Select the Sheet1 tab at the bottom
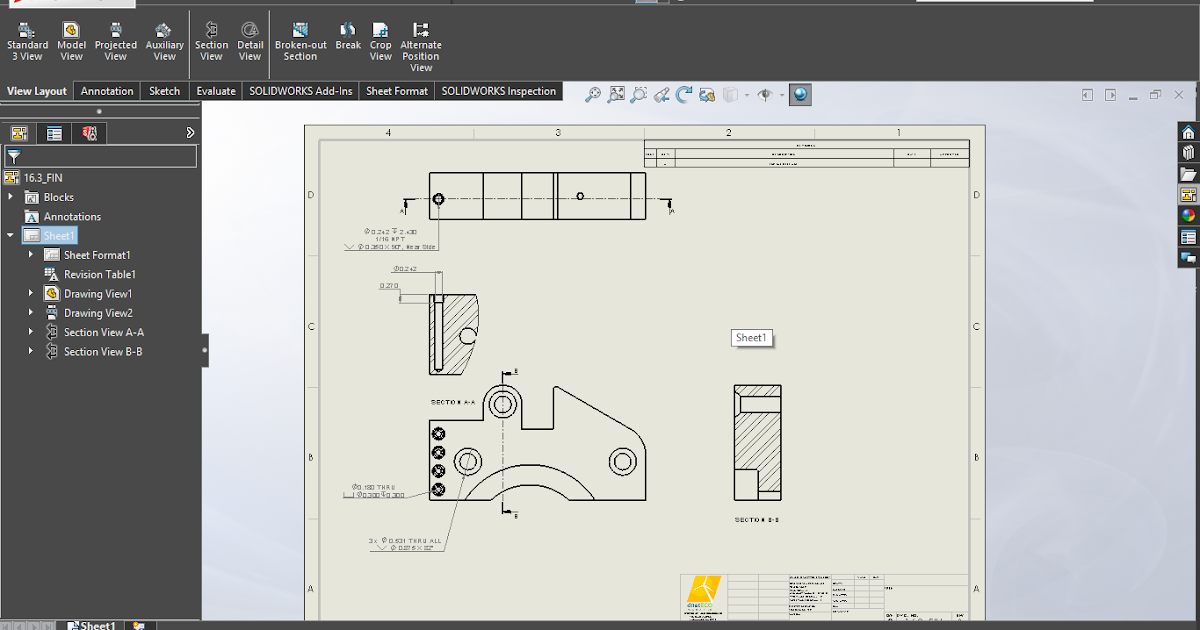The image size is (1200, 630). [91, 625]
